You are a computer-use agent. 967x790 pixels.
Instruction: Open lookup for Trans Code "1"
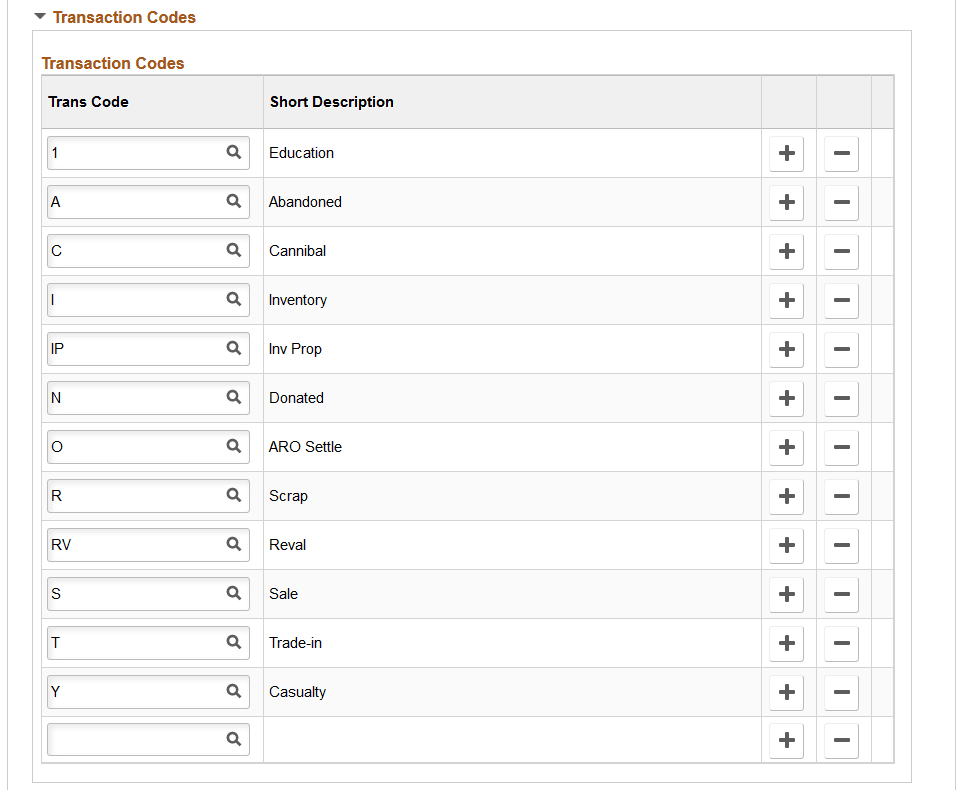pos(232,152)
